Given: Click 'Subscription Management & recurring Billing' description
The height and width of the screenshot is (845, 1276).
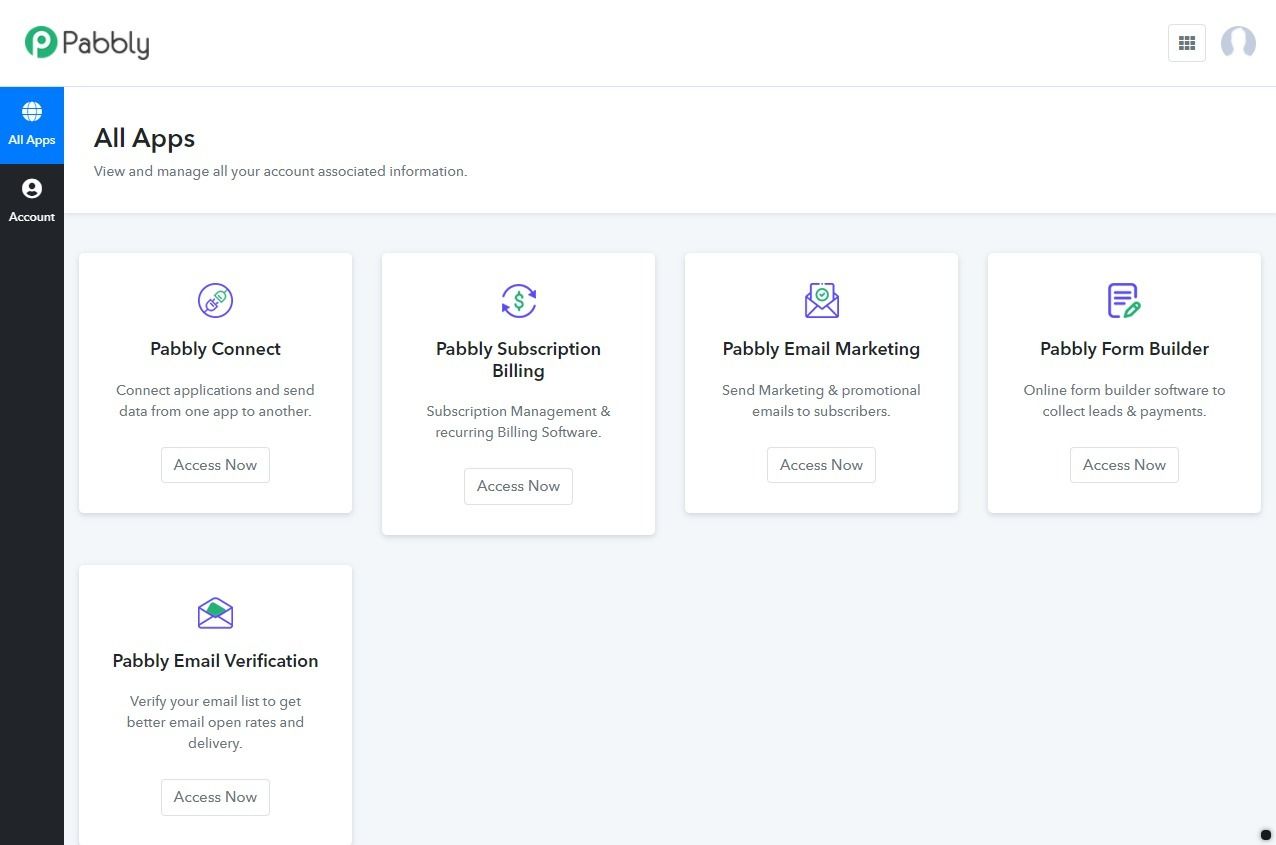Looking at the screenshot, I should [x=518, y=422].
